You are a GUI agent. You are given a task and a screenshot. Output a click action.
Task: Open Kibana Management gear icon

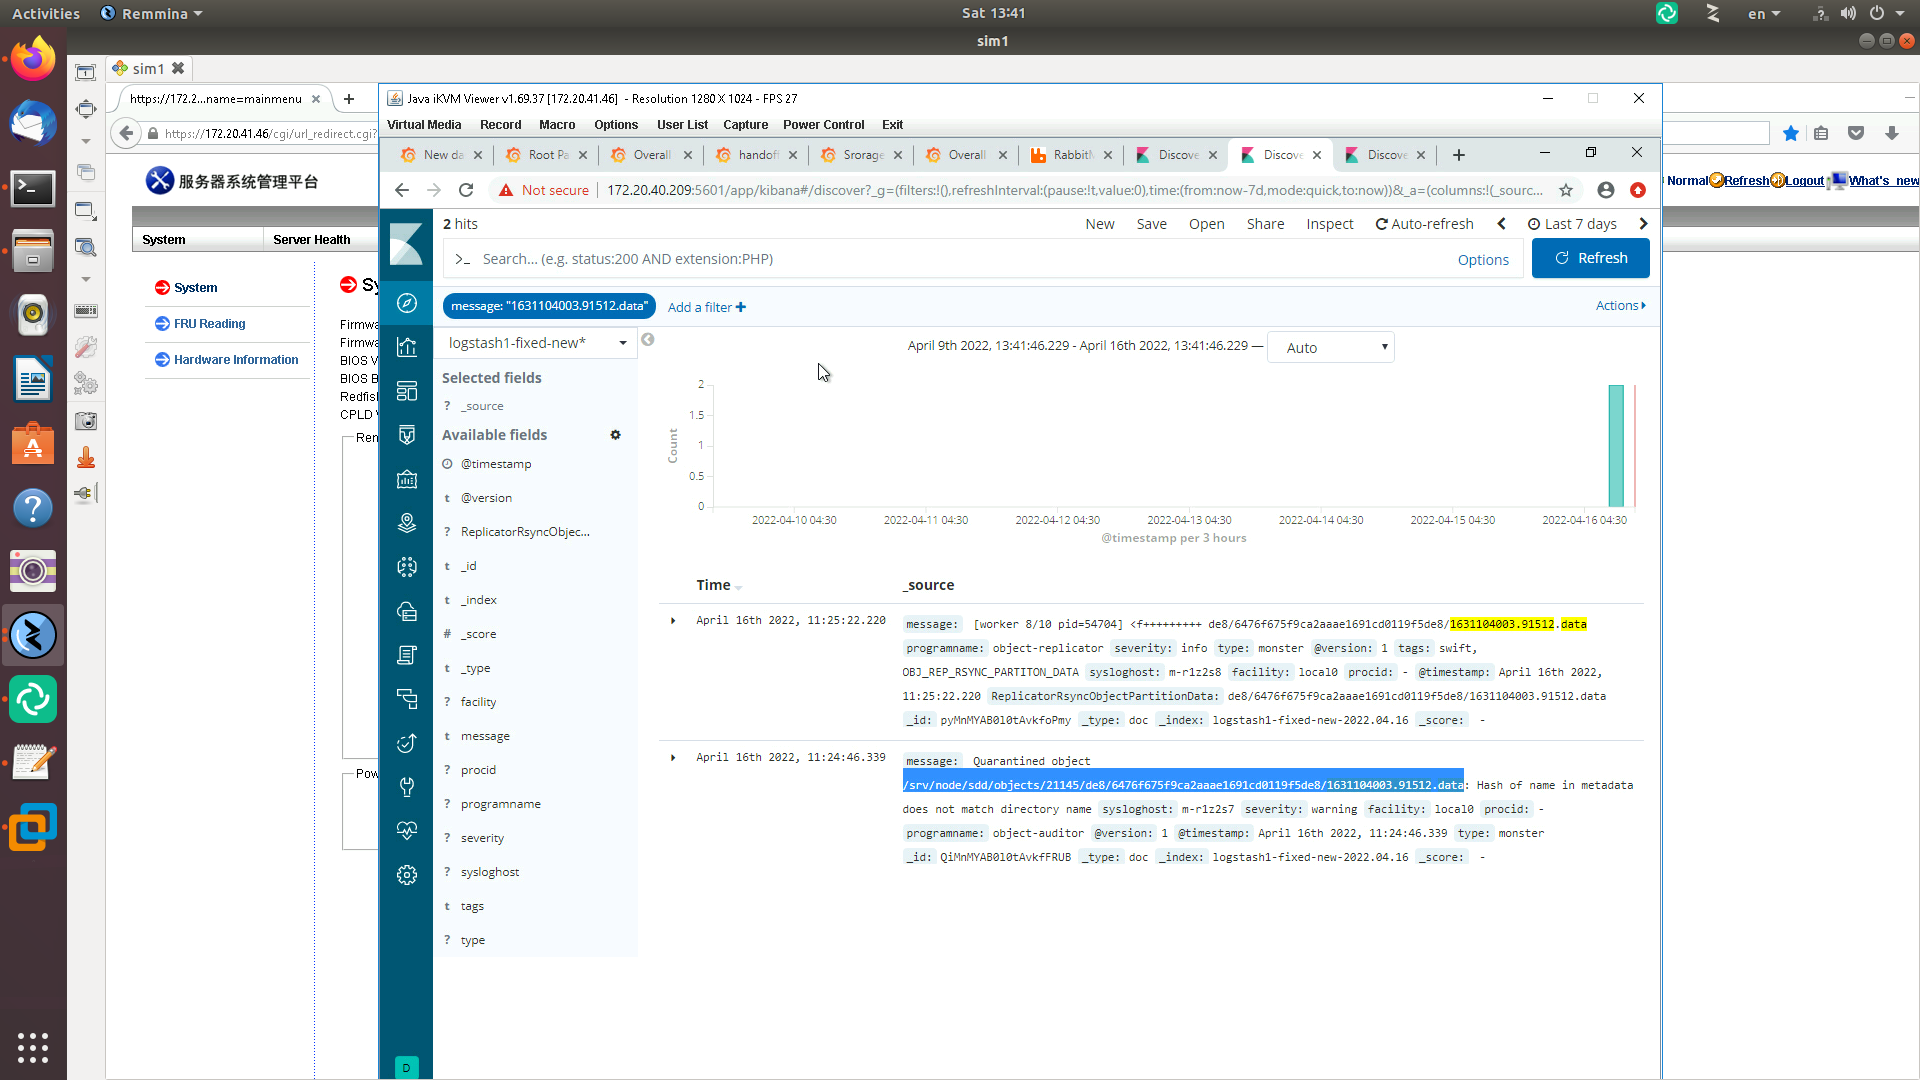point(406,875)
